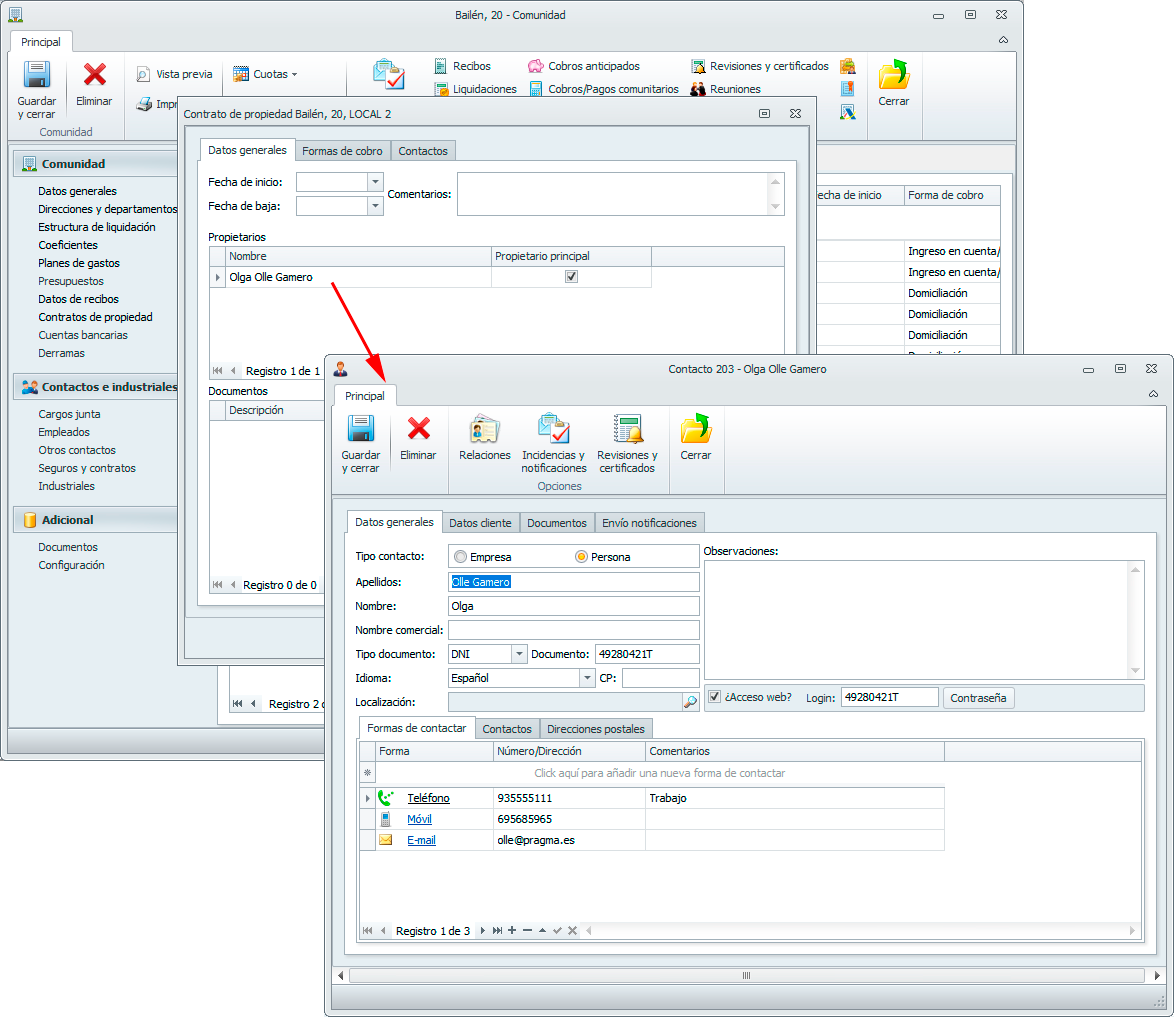Viewport: 1174px width, 1017px height.
Task: Switch to Envío notificaciones tab
Action: [649, 523]
